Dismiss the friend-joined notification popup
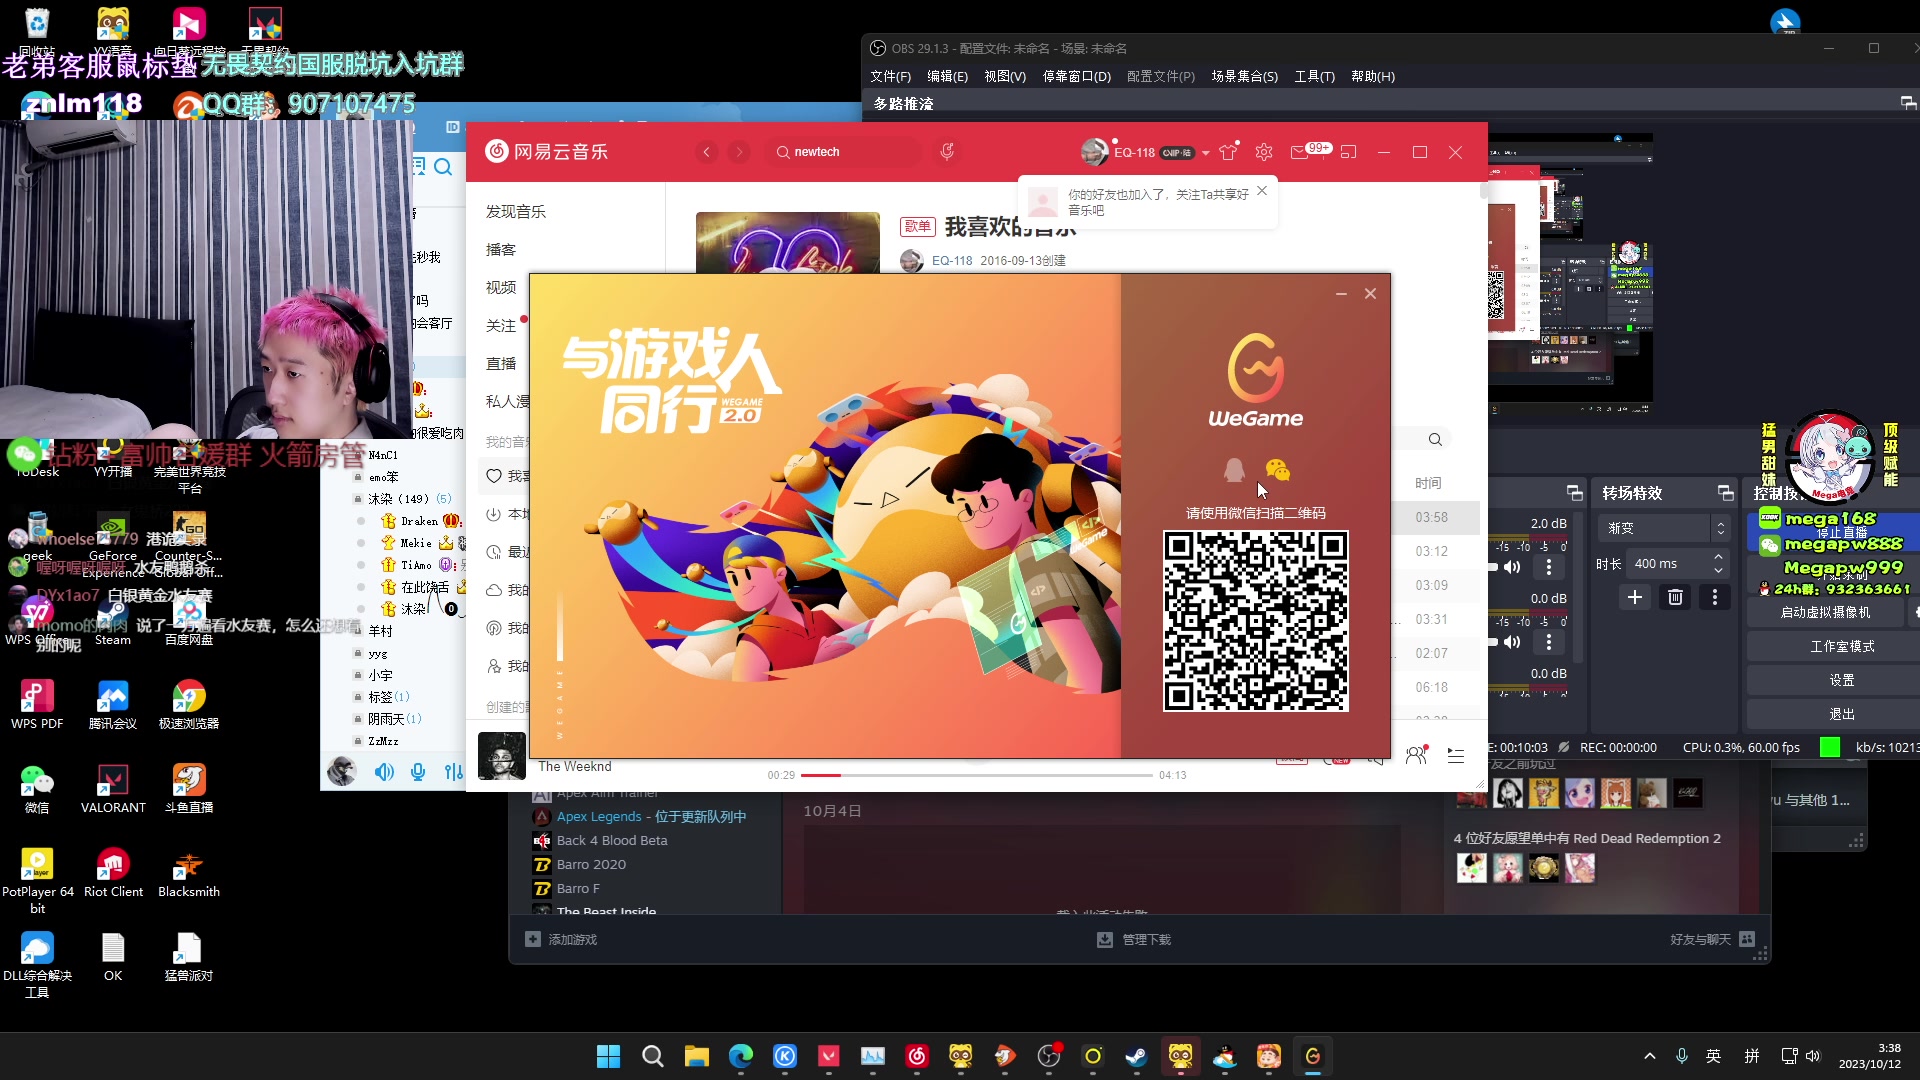1920x1080 pixels. (x=1262, y=191)
